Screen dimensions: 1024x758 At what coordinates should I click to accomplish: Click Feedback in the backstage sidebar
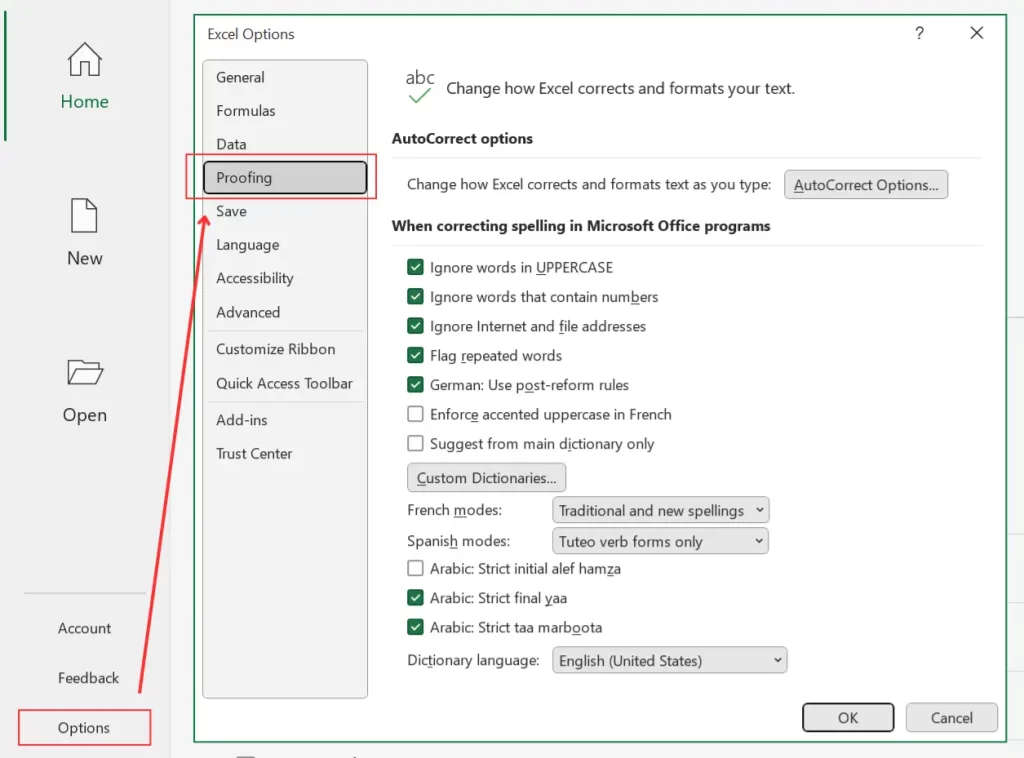88,678
